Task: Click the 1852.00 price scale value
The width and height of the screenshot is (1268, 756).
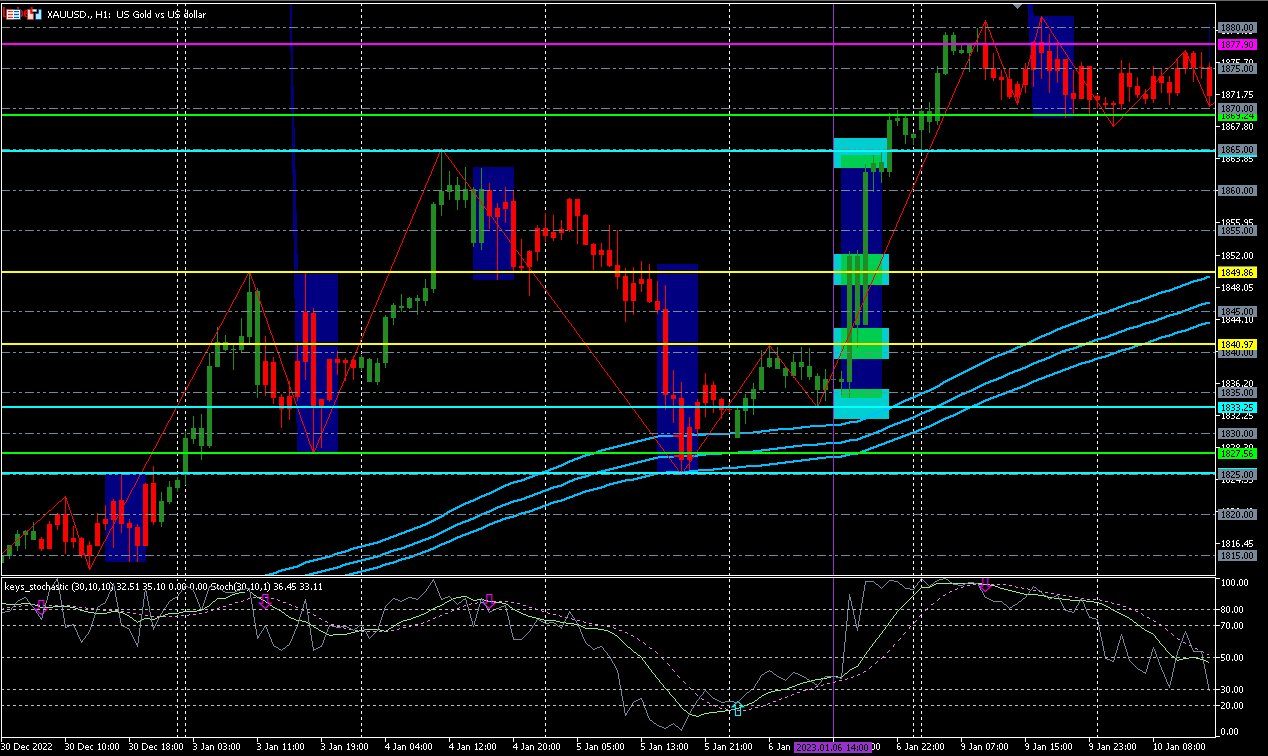Action: point(1237,254)
